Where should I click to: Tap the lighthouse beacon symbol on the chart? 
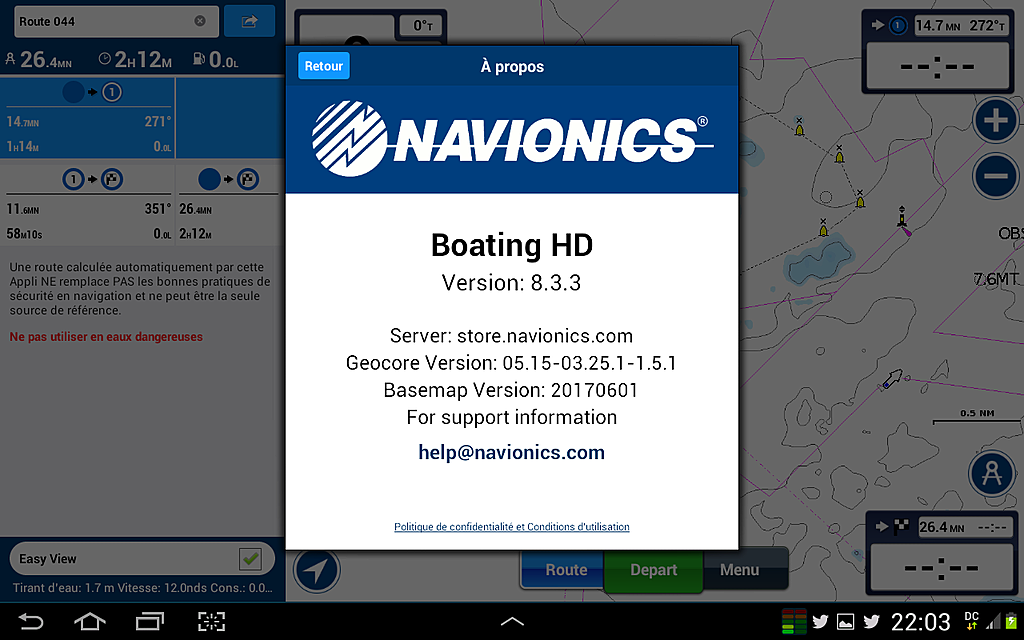click(903, 219)
